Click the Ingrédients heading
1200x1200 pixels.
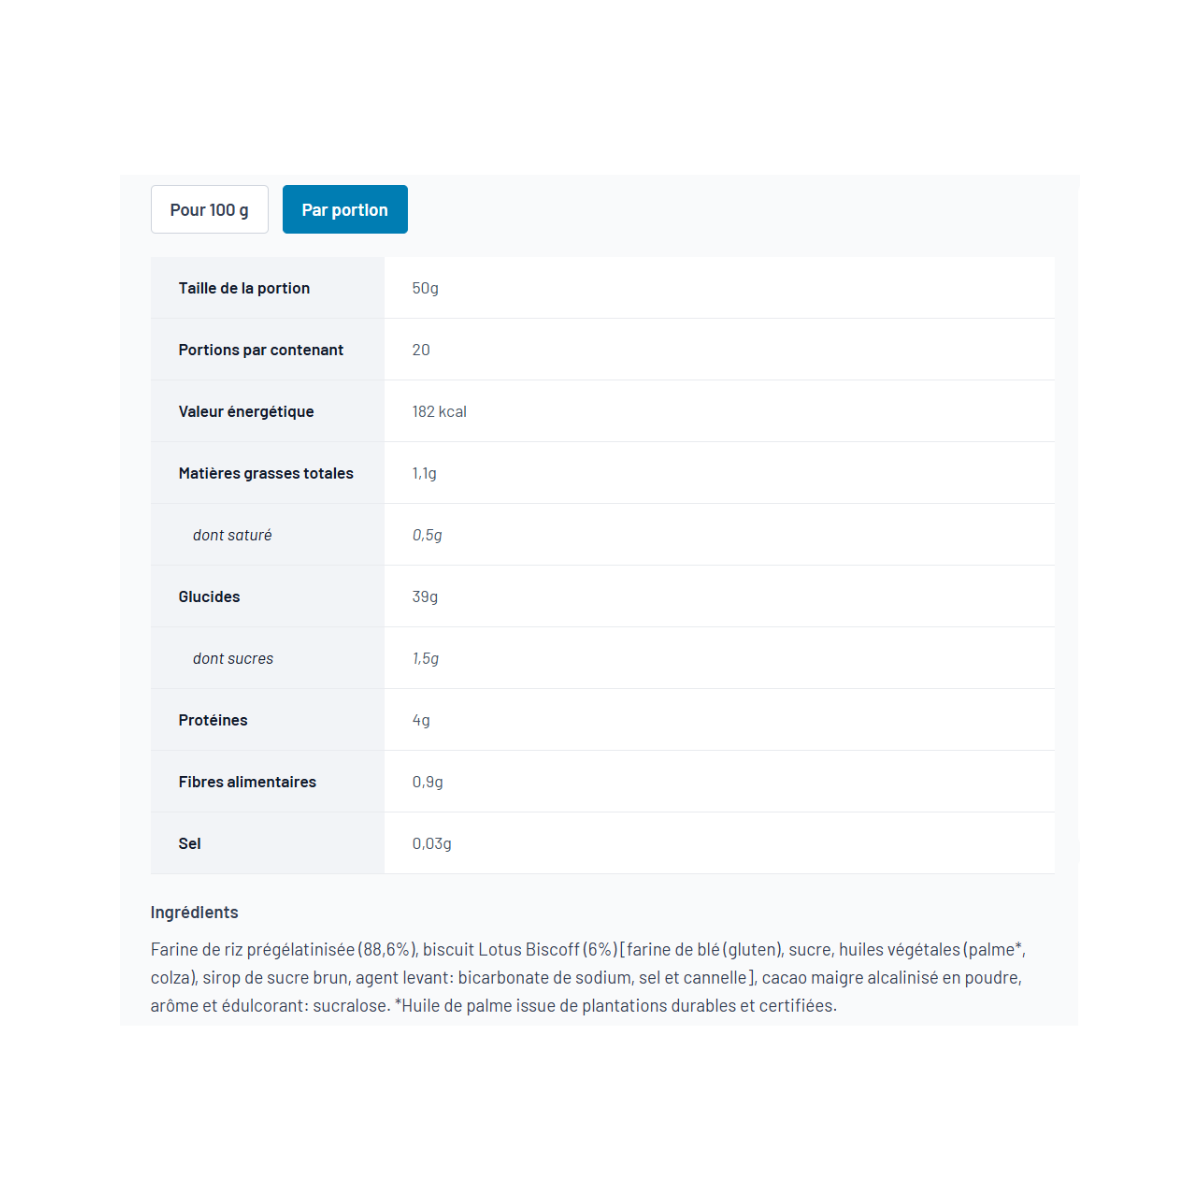(194, 912)
